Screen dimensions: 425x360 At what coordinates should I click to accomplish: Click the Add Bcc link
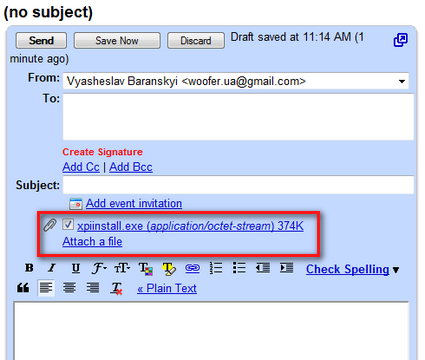[x=131, y=167]
